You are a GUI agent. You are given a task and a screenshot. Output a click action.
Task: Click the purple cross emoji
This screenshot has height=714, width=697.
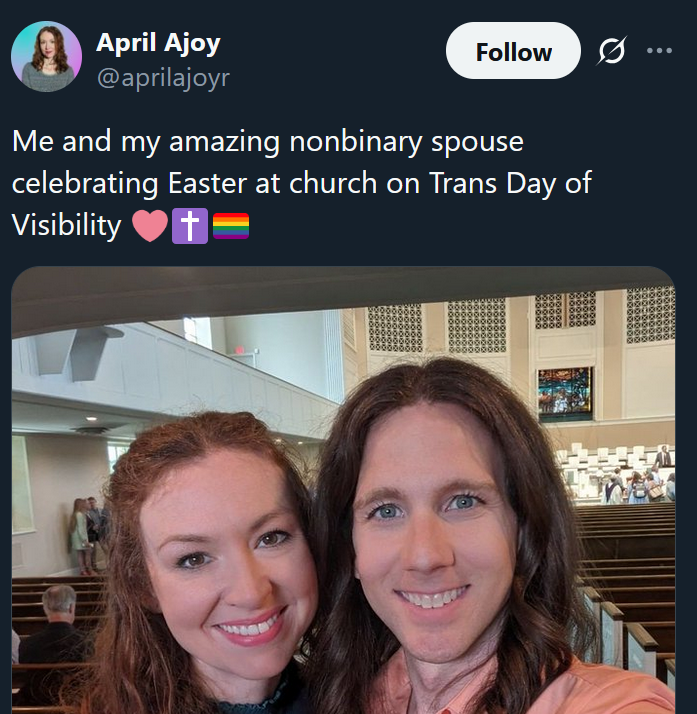point(190,226)
